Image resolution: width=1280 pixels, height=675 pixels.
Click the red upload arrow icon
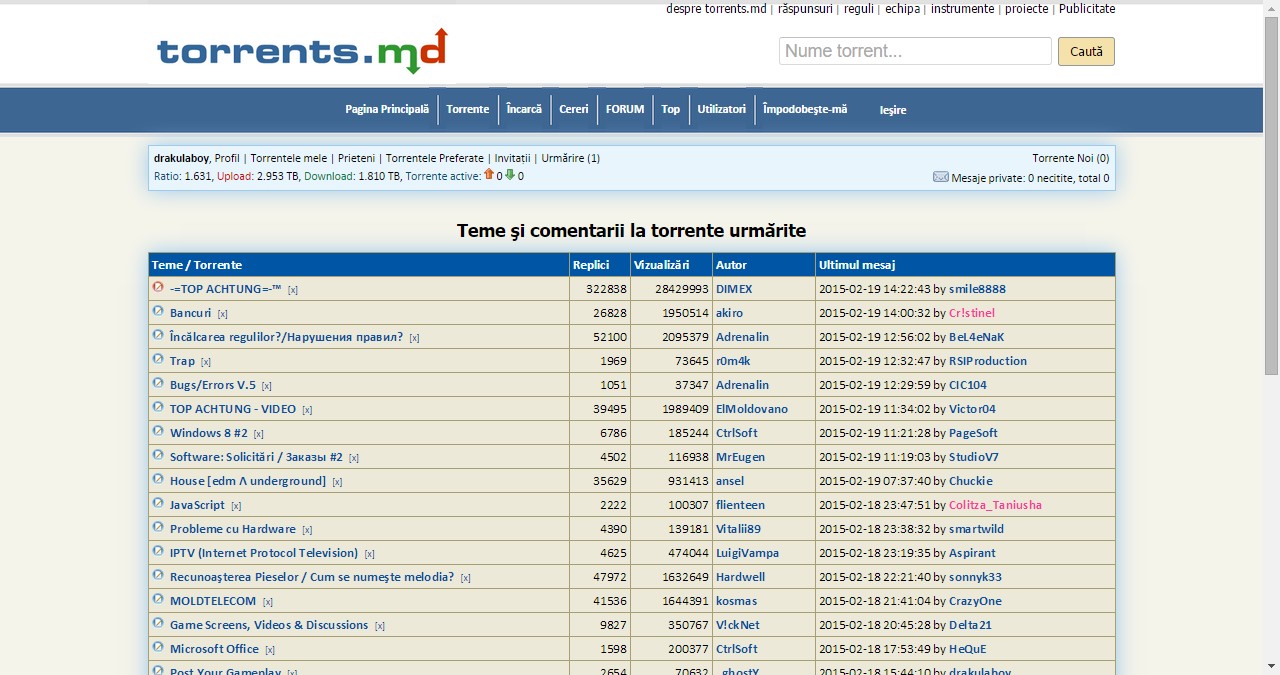coord(489,175)
